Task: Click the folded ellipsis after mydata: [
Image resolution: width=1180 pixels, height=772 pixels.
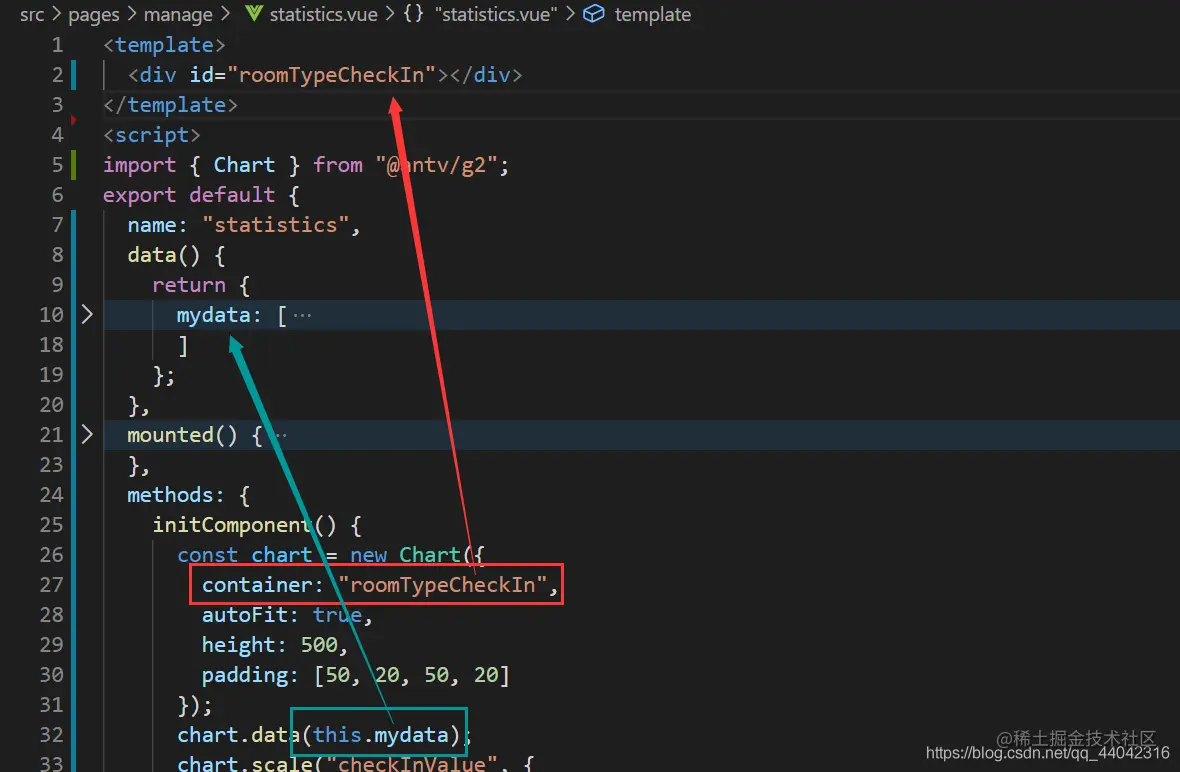Action: point(302,315)
